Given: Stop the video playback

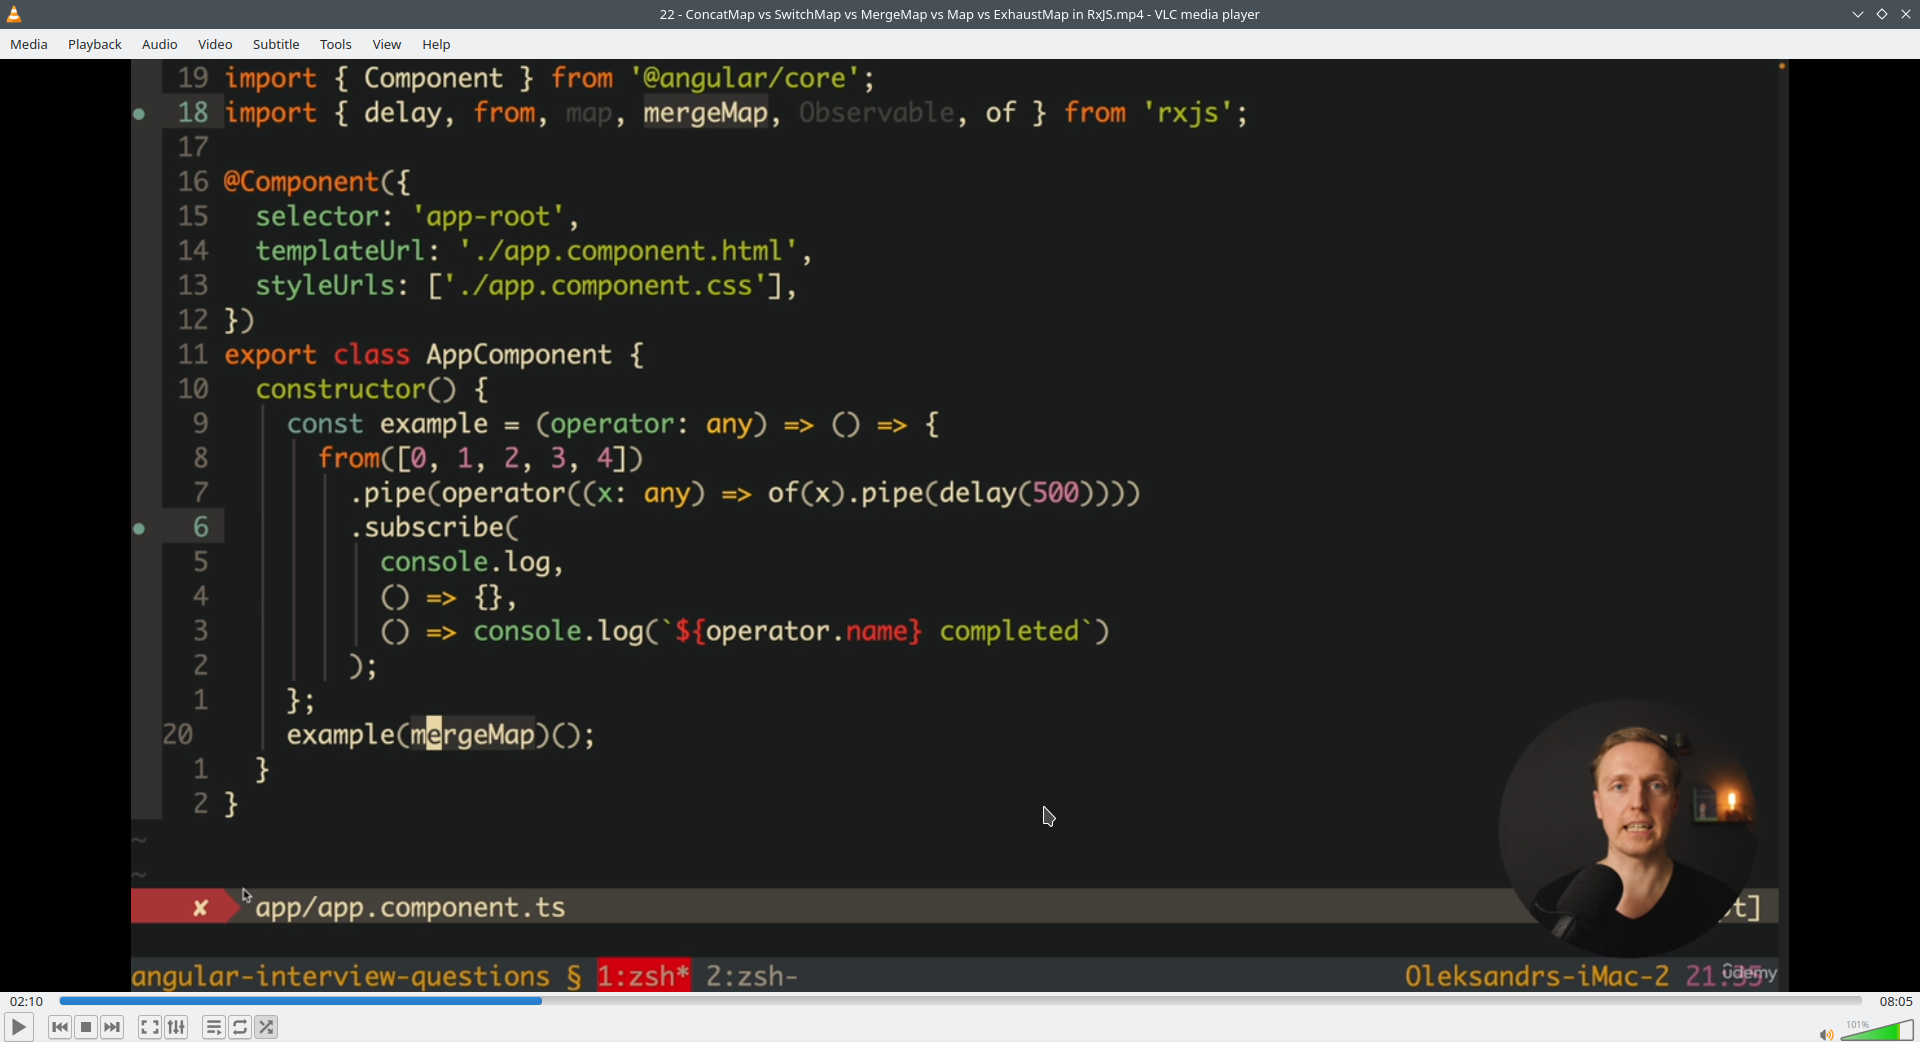Looking at the screenshot, I should (86, 1027).
